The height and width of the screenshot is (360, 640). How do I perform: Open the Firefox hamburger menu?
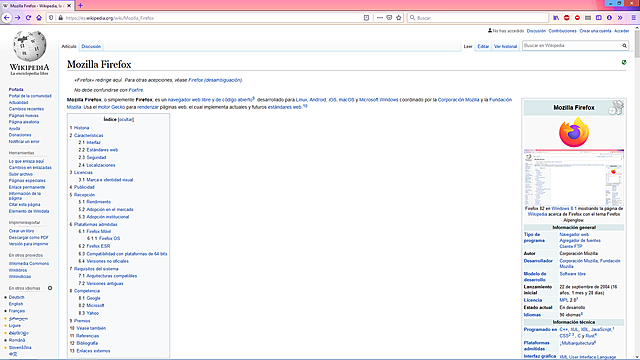(633, 18)
